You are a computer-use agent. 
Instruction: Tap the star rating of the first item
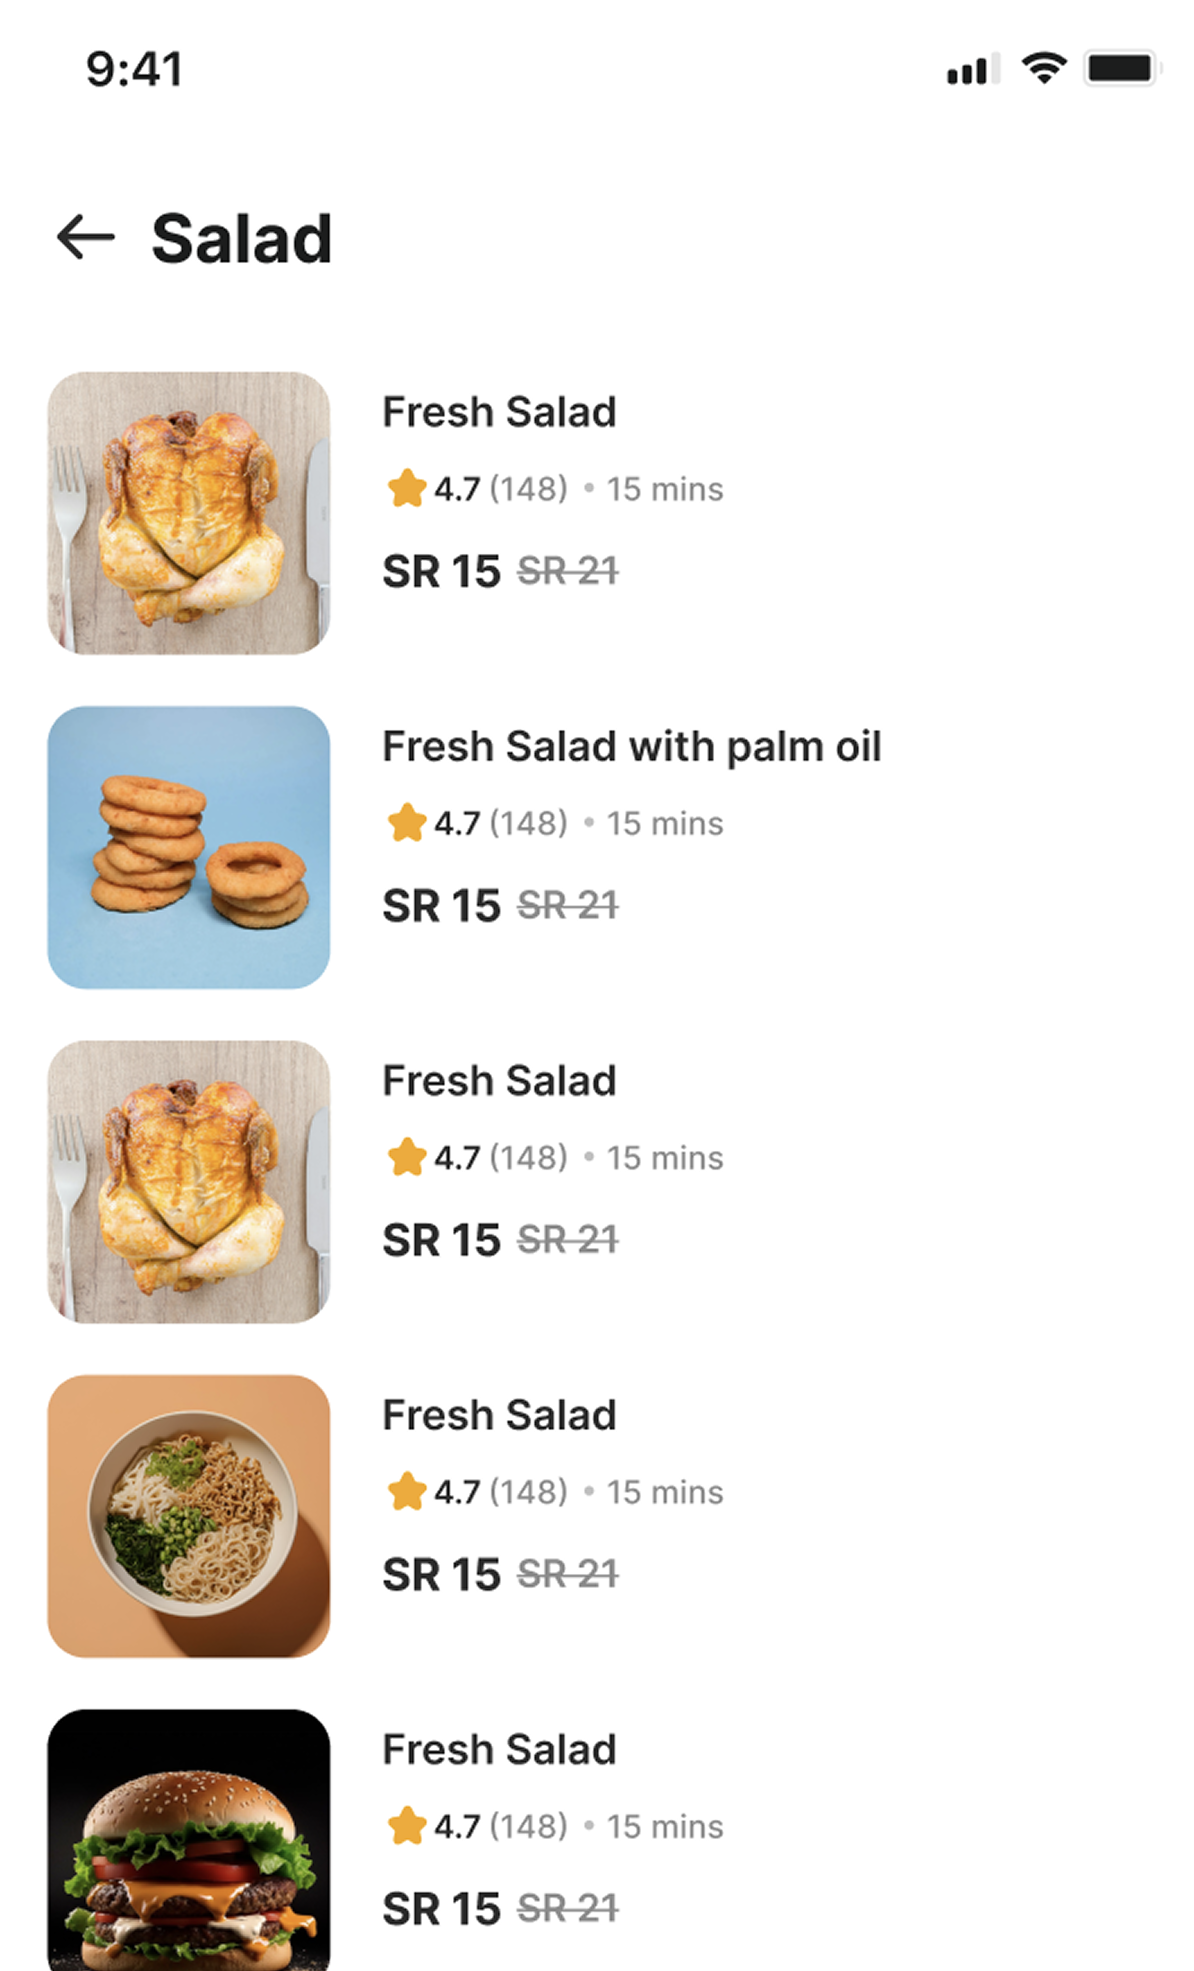(x=407, y=489)
